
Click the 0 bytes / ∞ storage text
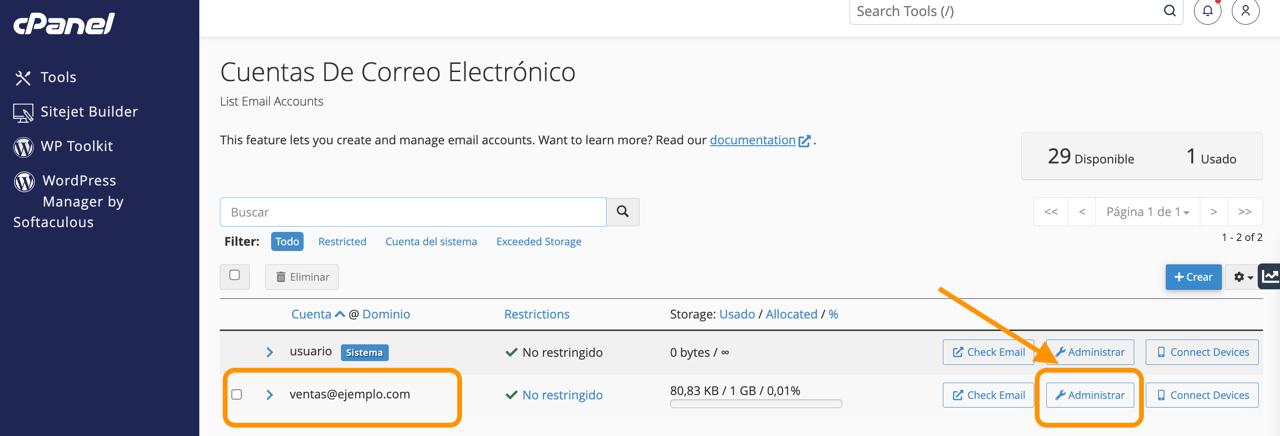tap(700, 352)
